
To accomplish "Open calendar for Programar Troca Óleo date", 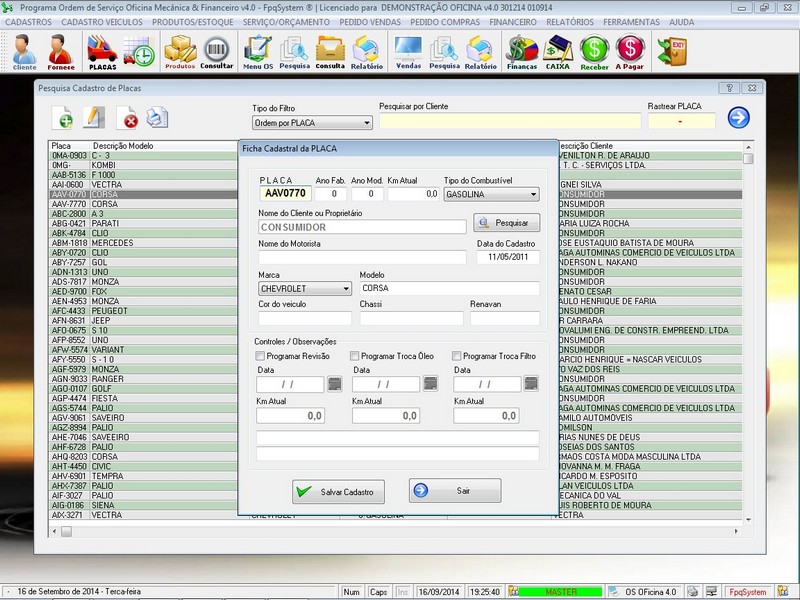I will tap(431, 383).
